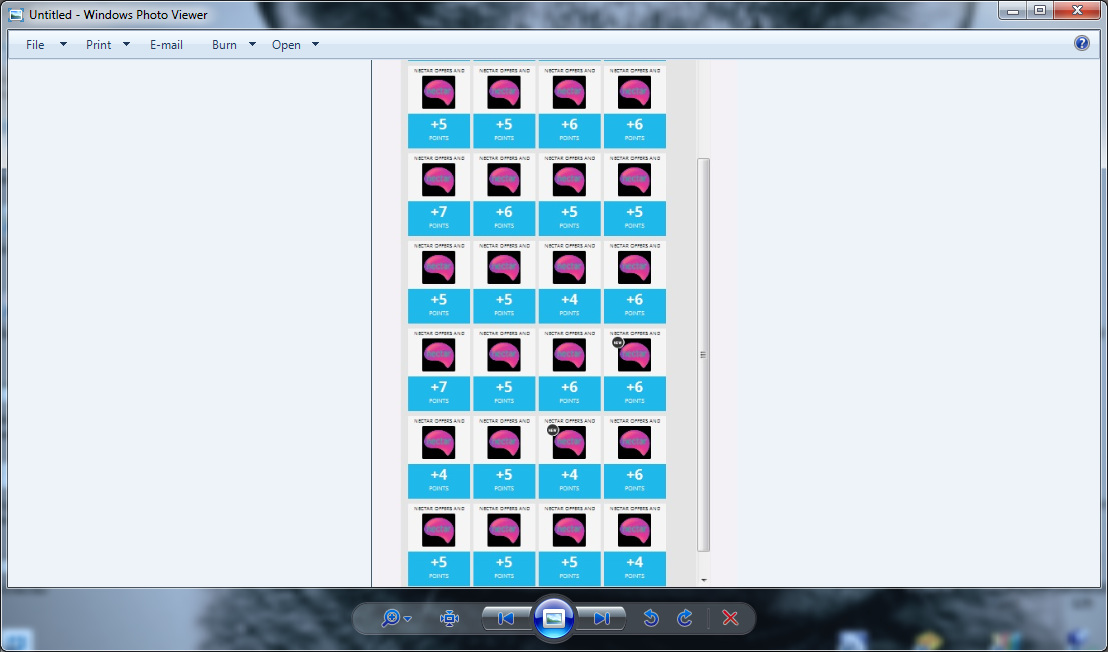Screen dimensions: 1108x652
Task: Open the Burn menu
Action: click(224, 45)
